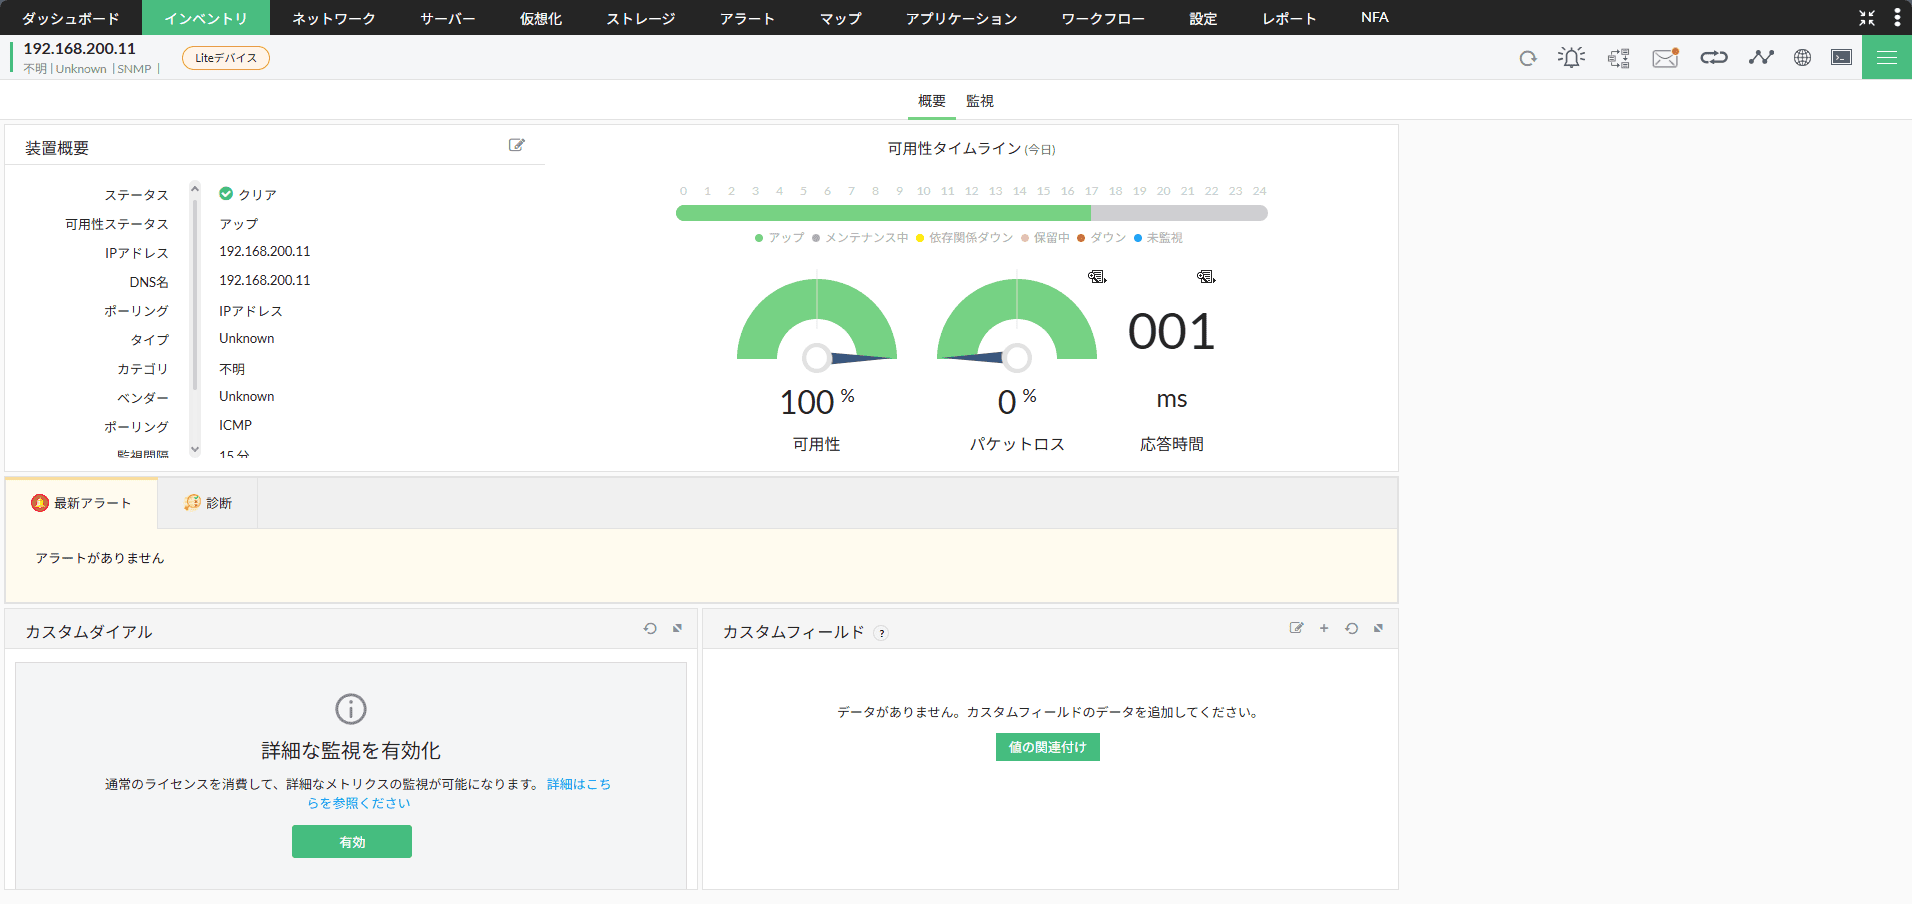Viewport: 1912px width, 904px height.
Task: Click the 保留中 legend entry
Action: [x=1045, y=238]
